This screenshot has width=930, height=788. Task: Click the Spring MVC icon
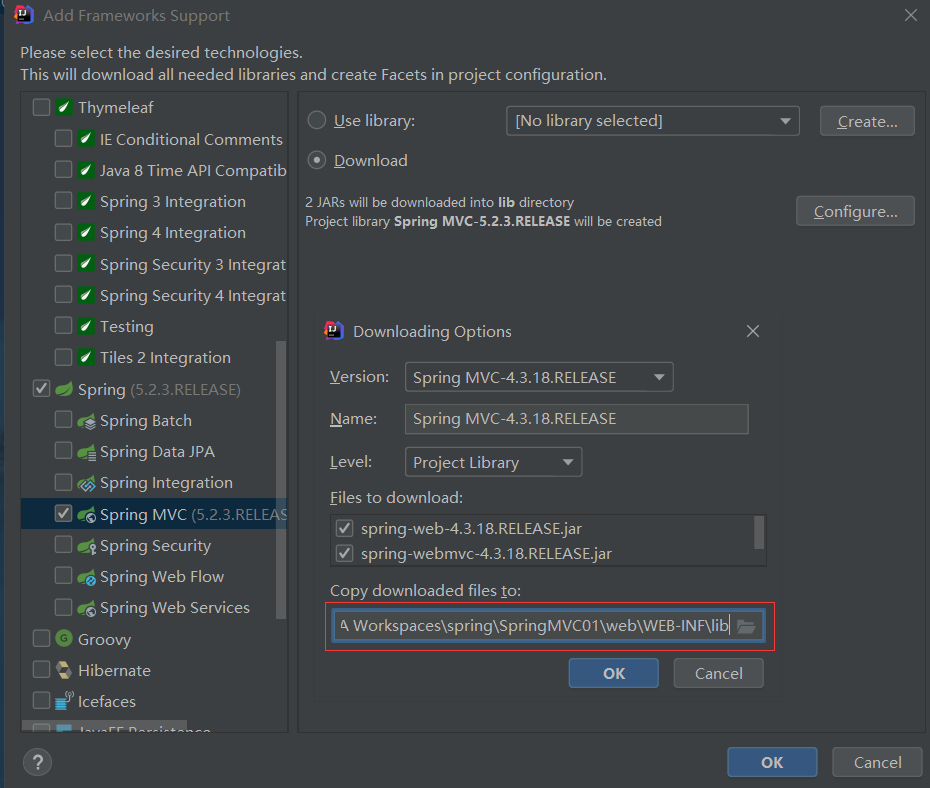(x=87, y=515)
